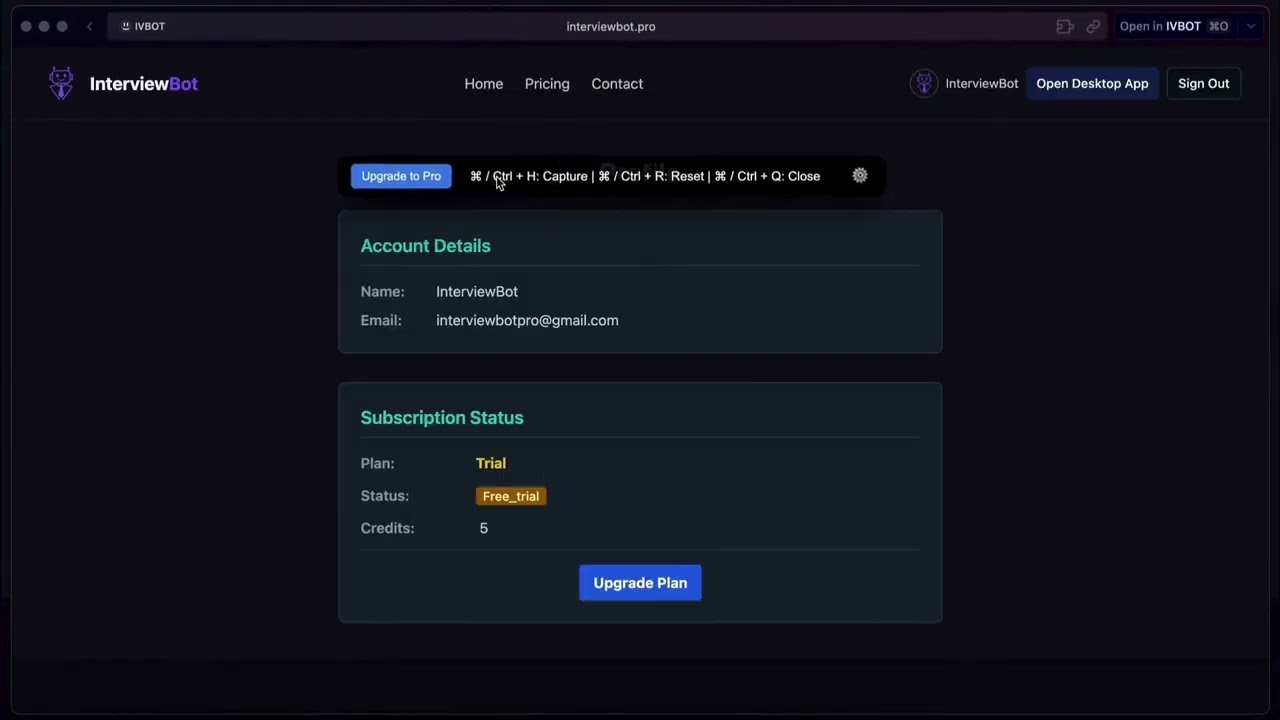The height and width of the screenshot is (720, 1280).
Task: Click the InterviewBot robot logo icon
Action: point(61,83)
